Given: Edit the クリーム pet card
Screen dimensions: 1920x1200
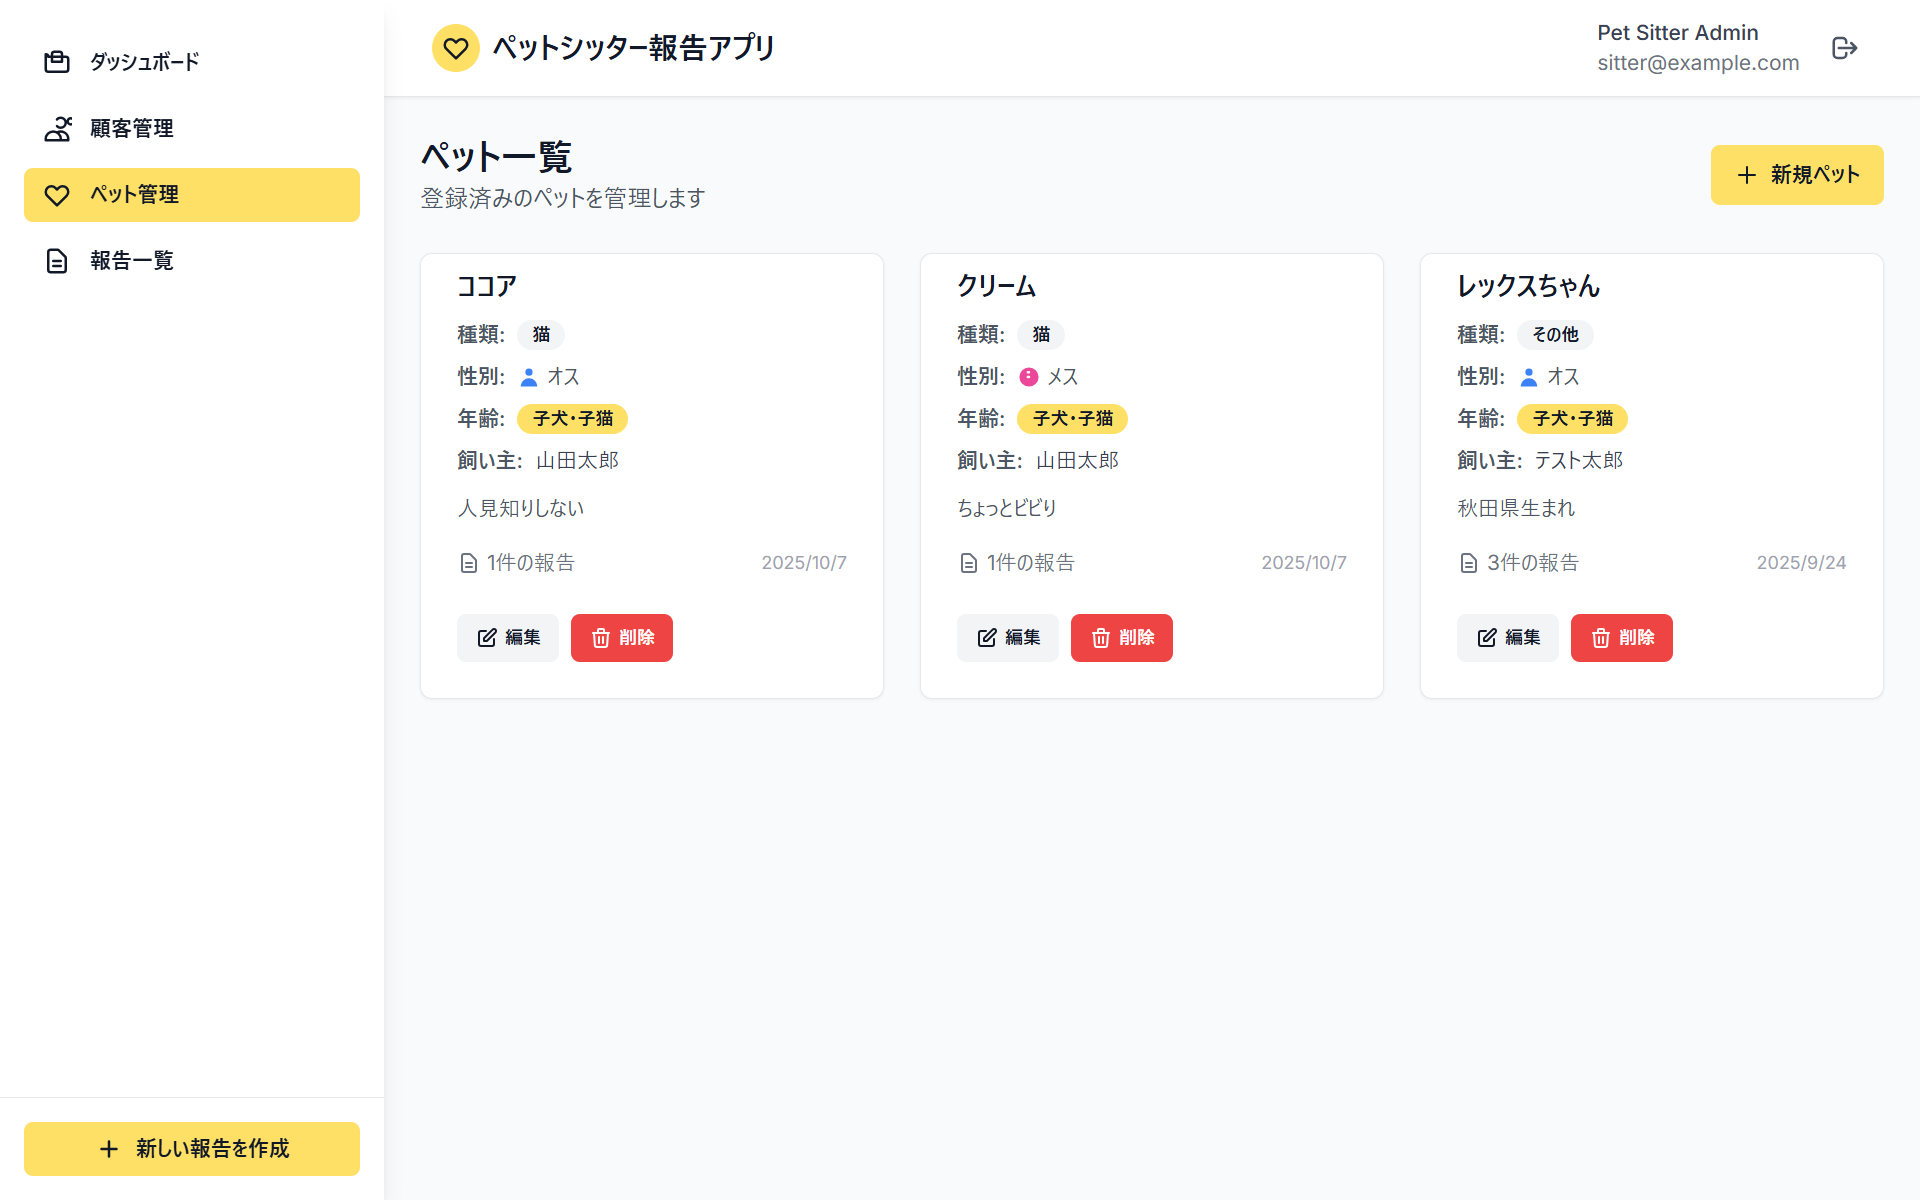Looking at the screenshot, I should pos(1007,638).
